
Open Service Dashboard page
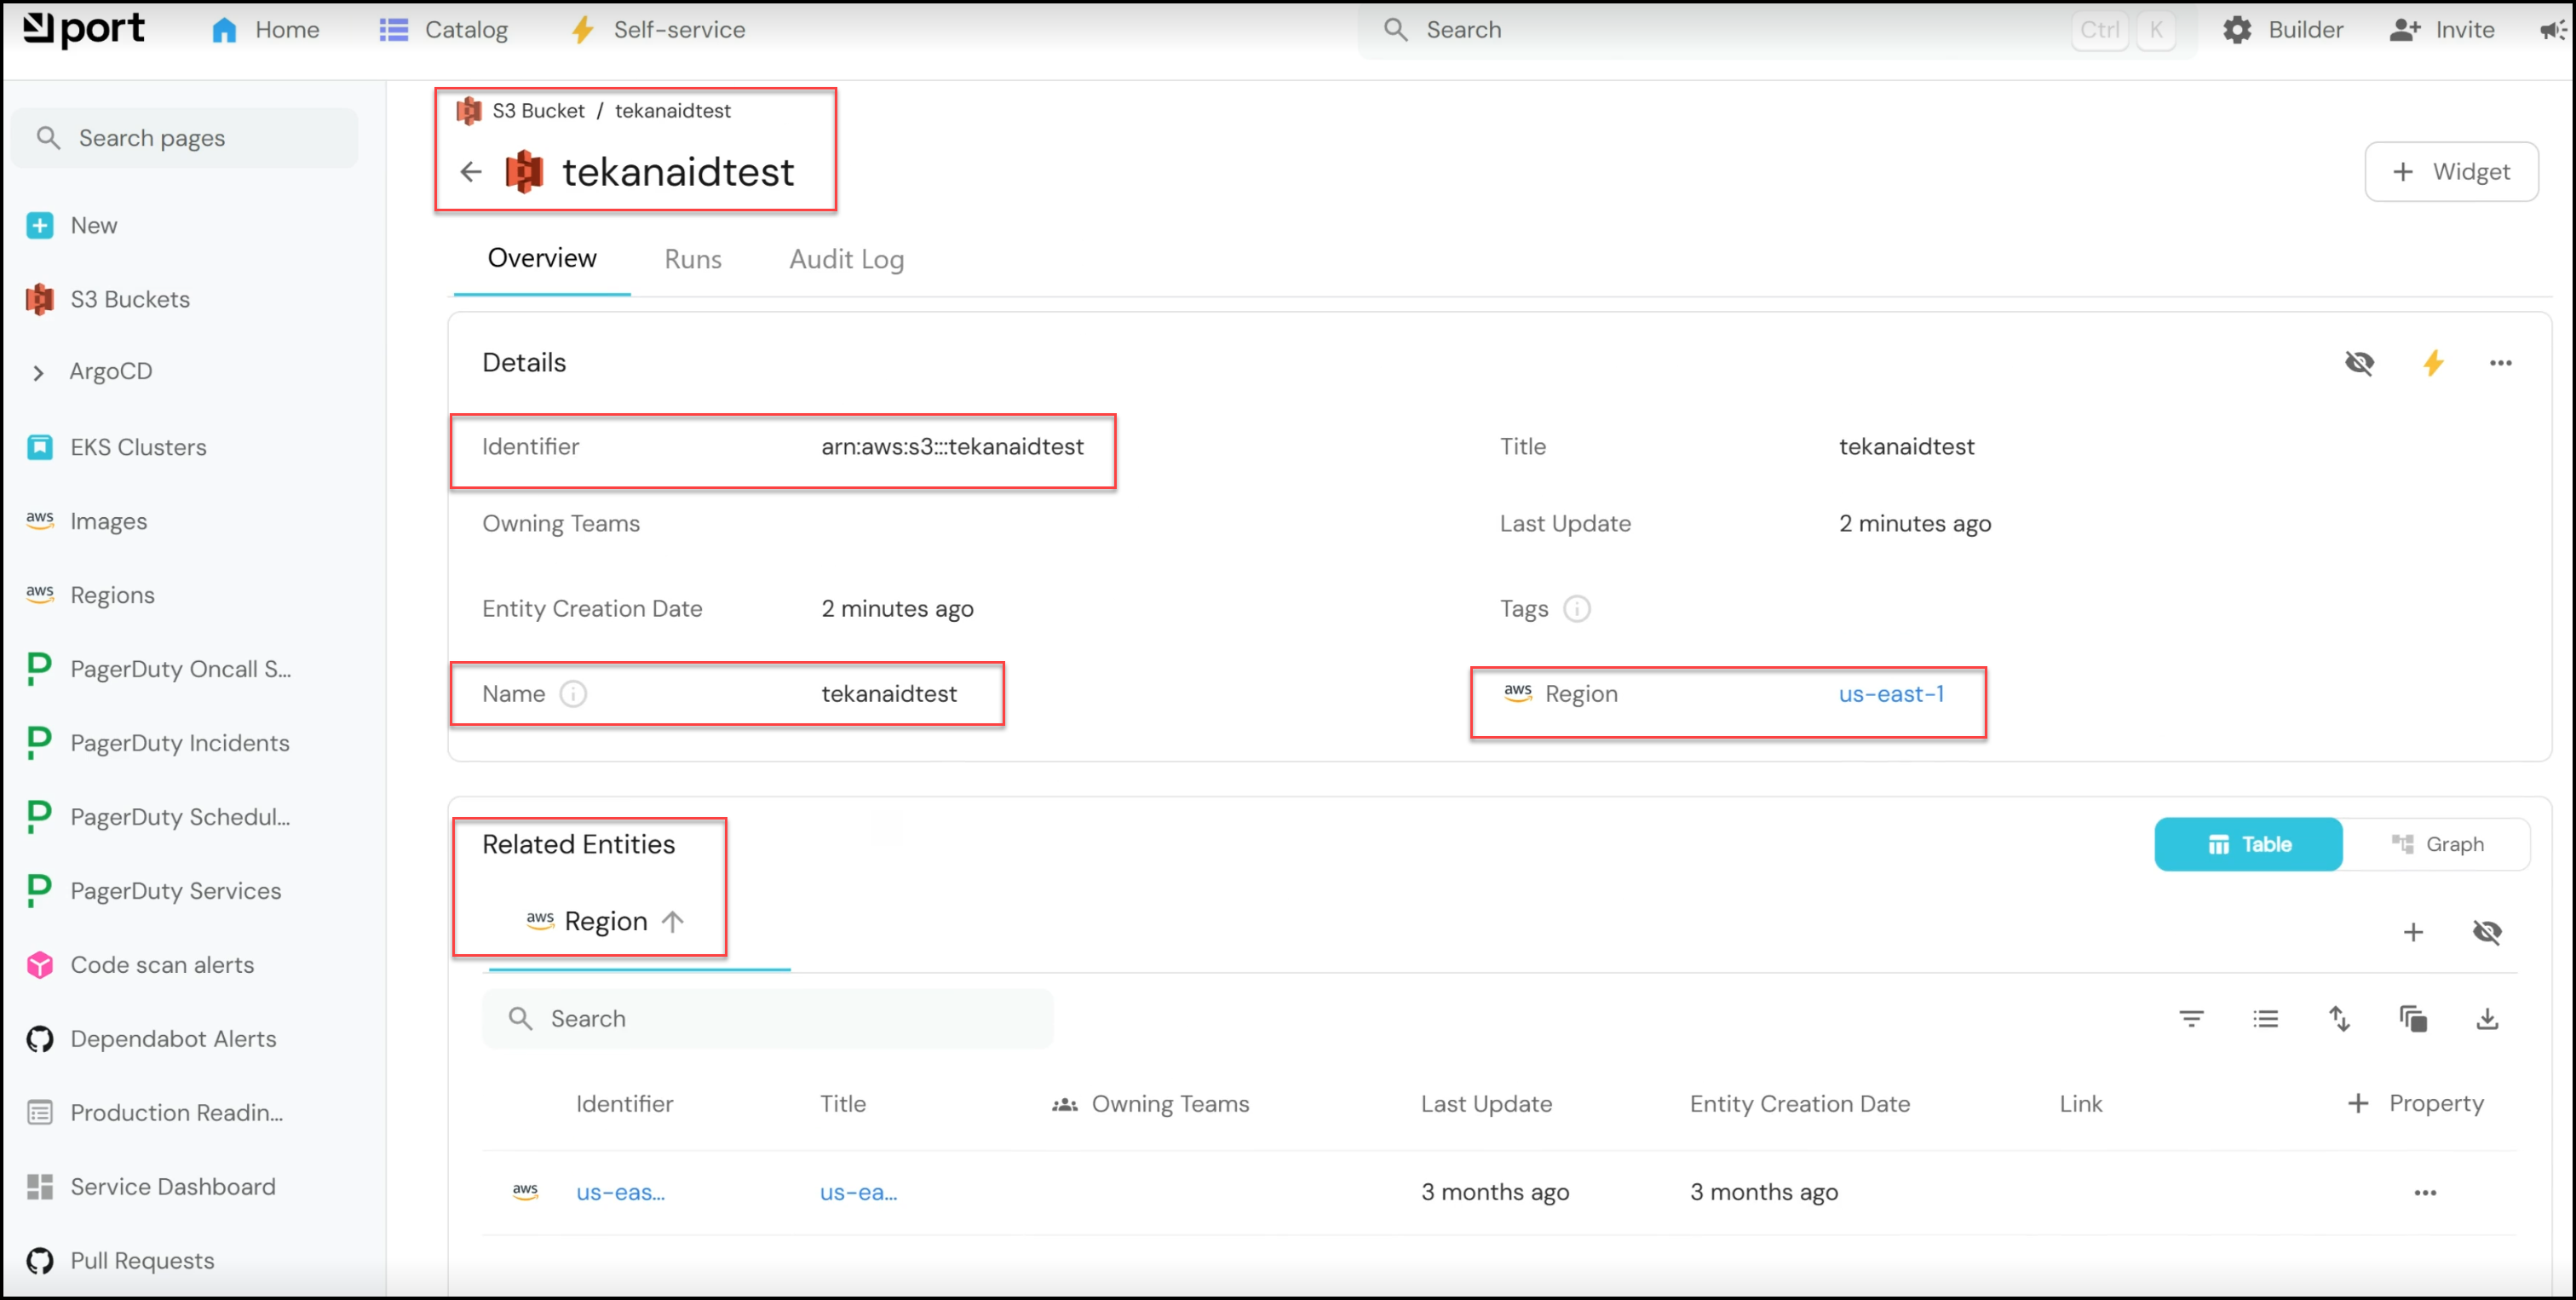[x=151, y=1187]
